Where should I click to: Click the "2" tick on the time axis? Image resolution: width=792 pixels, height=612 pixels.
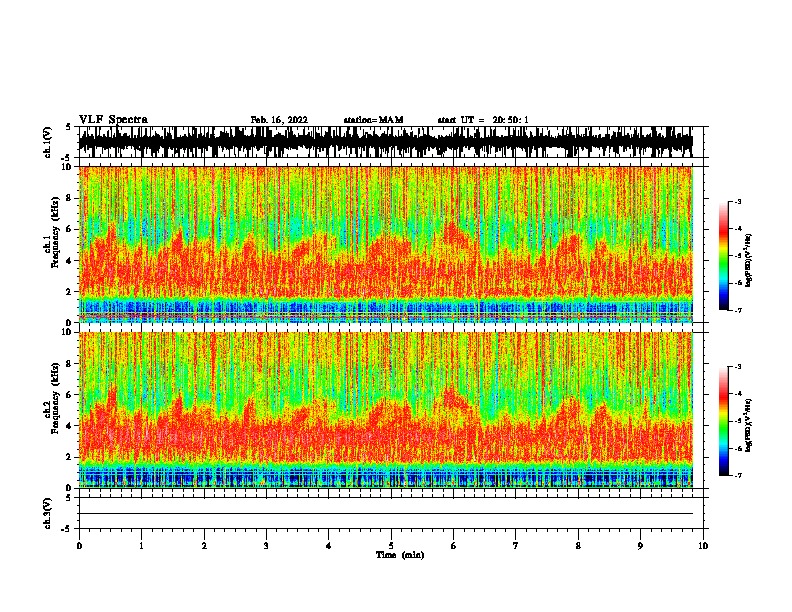click(204, 546)
